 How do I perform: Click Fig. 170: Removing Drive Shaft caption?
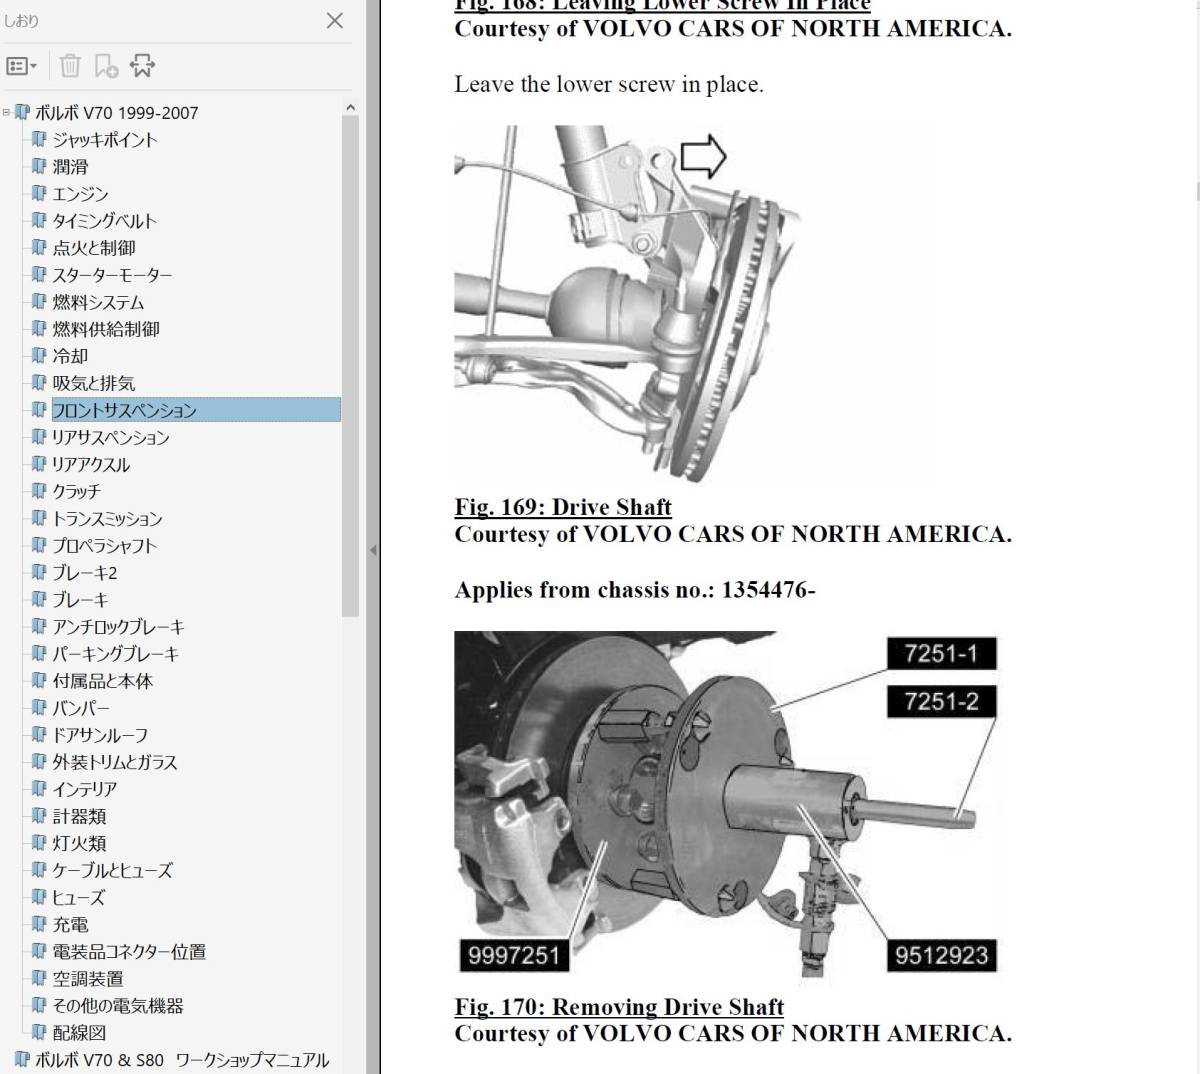(x=619, y=1006)
